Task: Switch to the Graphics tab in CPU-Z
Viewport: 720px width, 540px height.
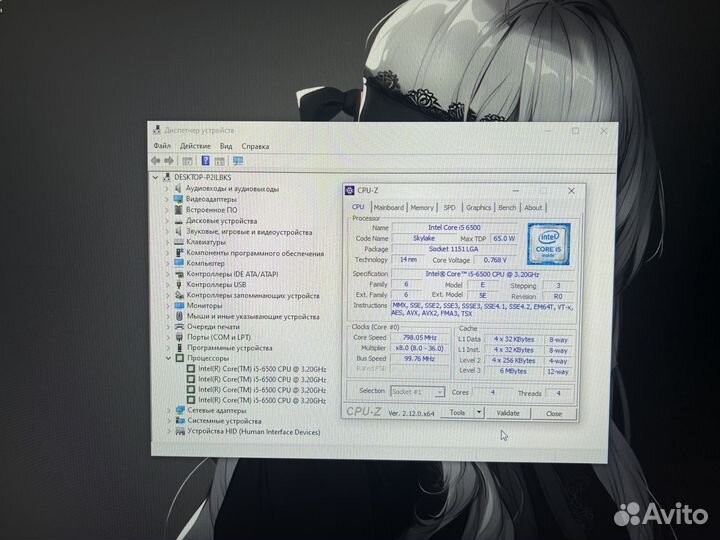Action: (478, 208)
